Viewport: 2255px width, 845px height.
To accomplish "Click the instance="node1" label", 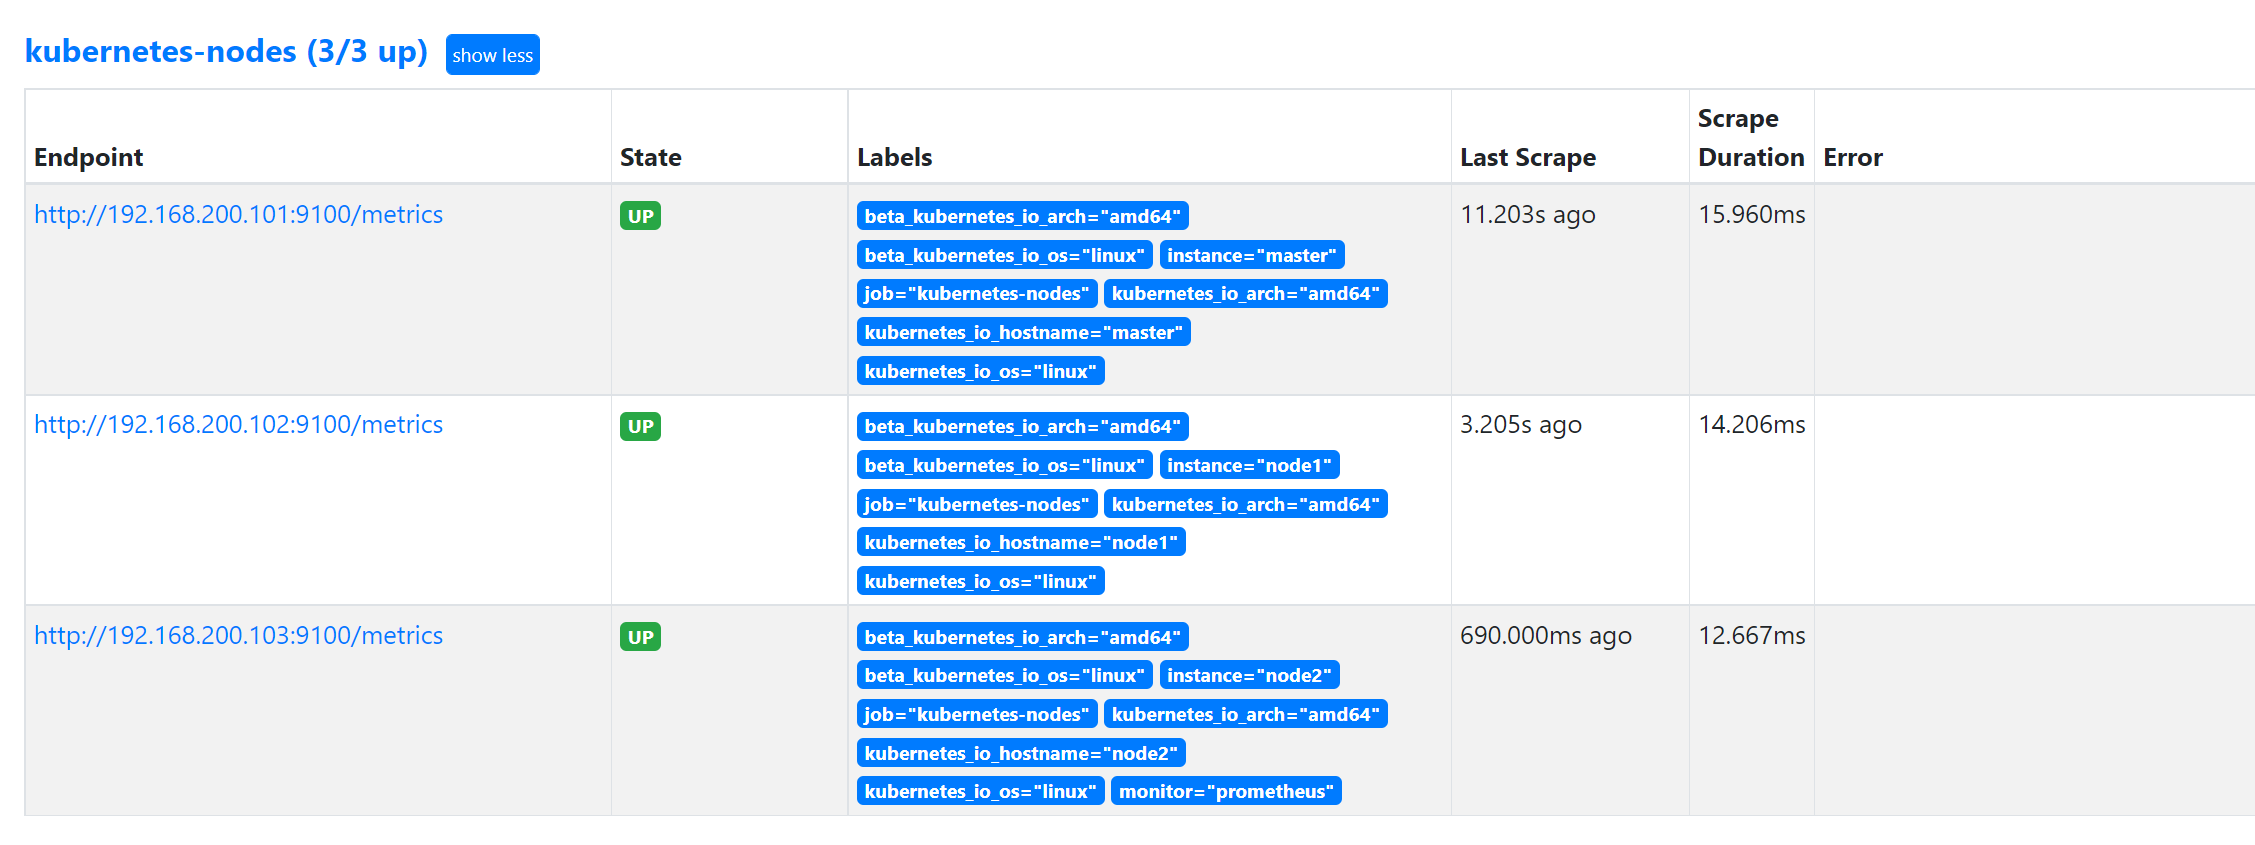I will (1249, 465).
